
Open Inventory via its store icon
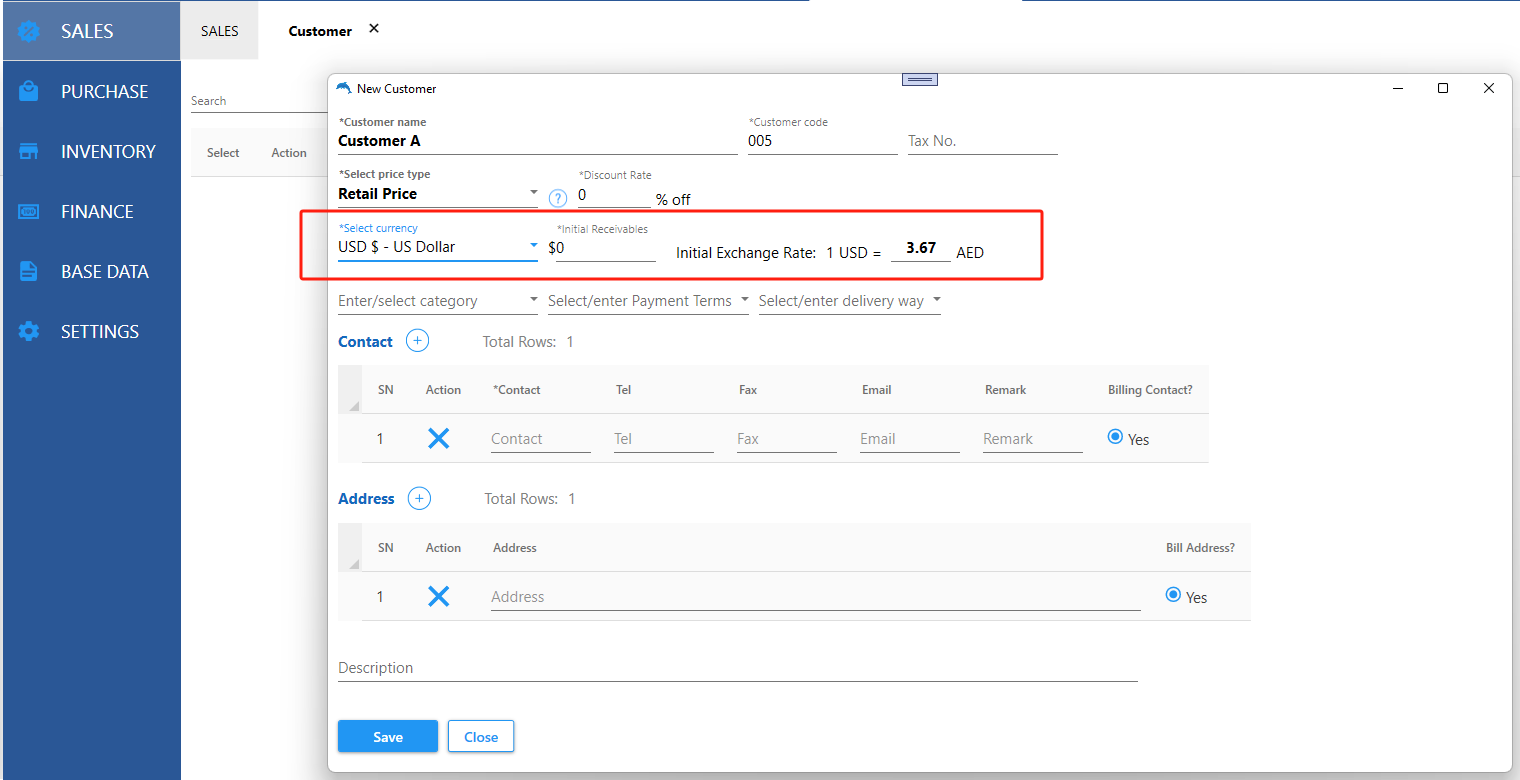[29, 151]
